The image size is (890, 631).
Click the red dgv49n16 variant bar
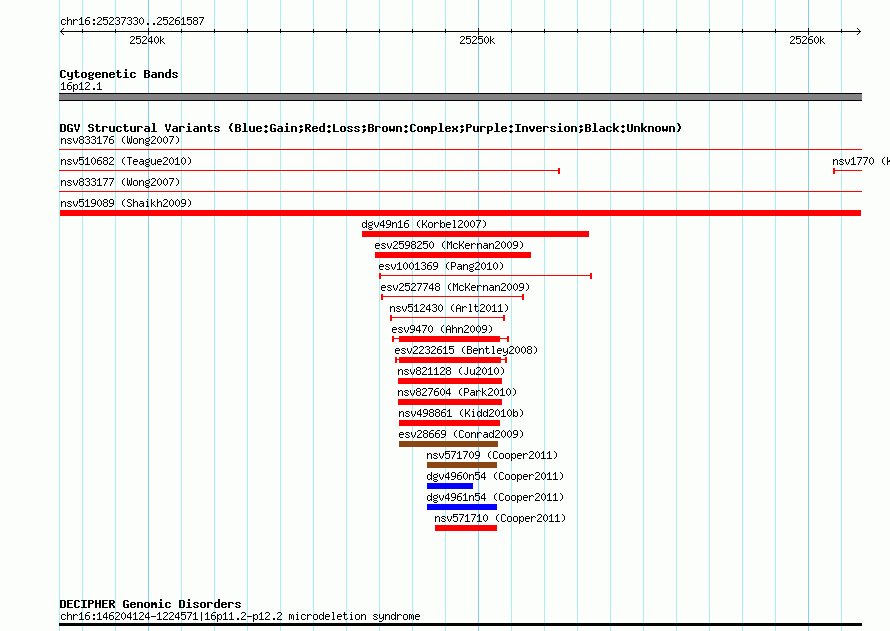pos(475,234)
